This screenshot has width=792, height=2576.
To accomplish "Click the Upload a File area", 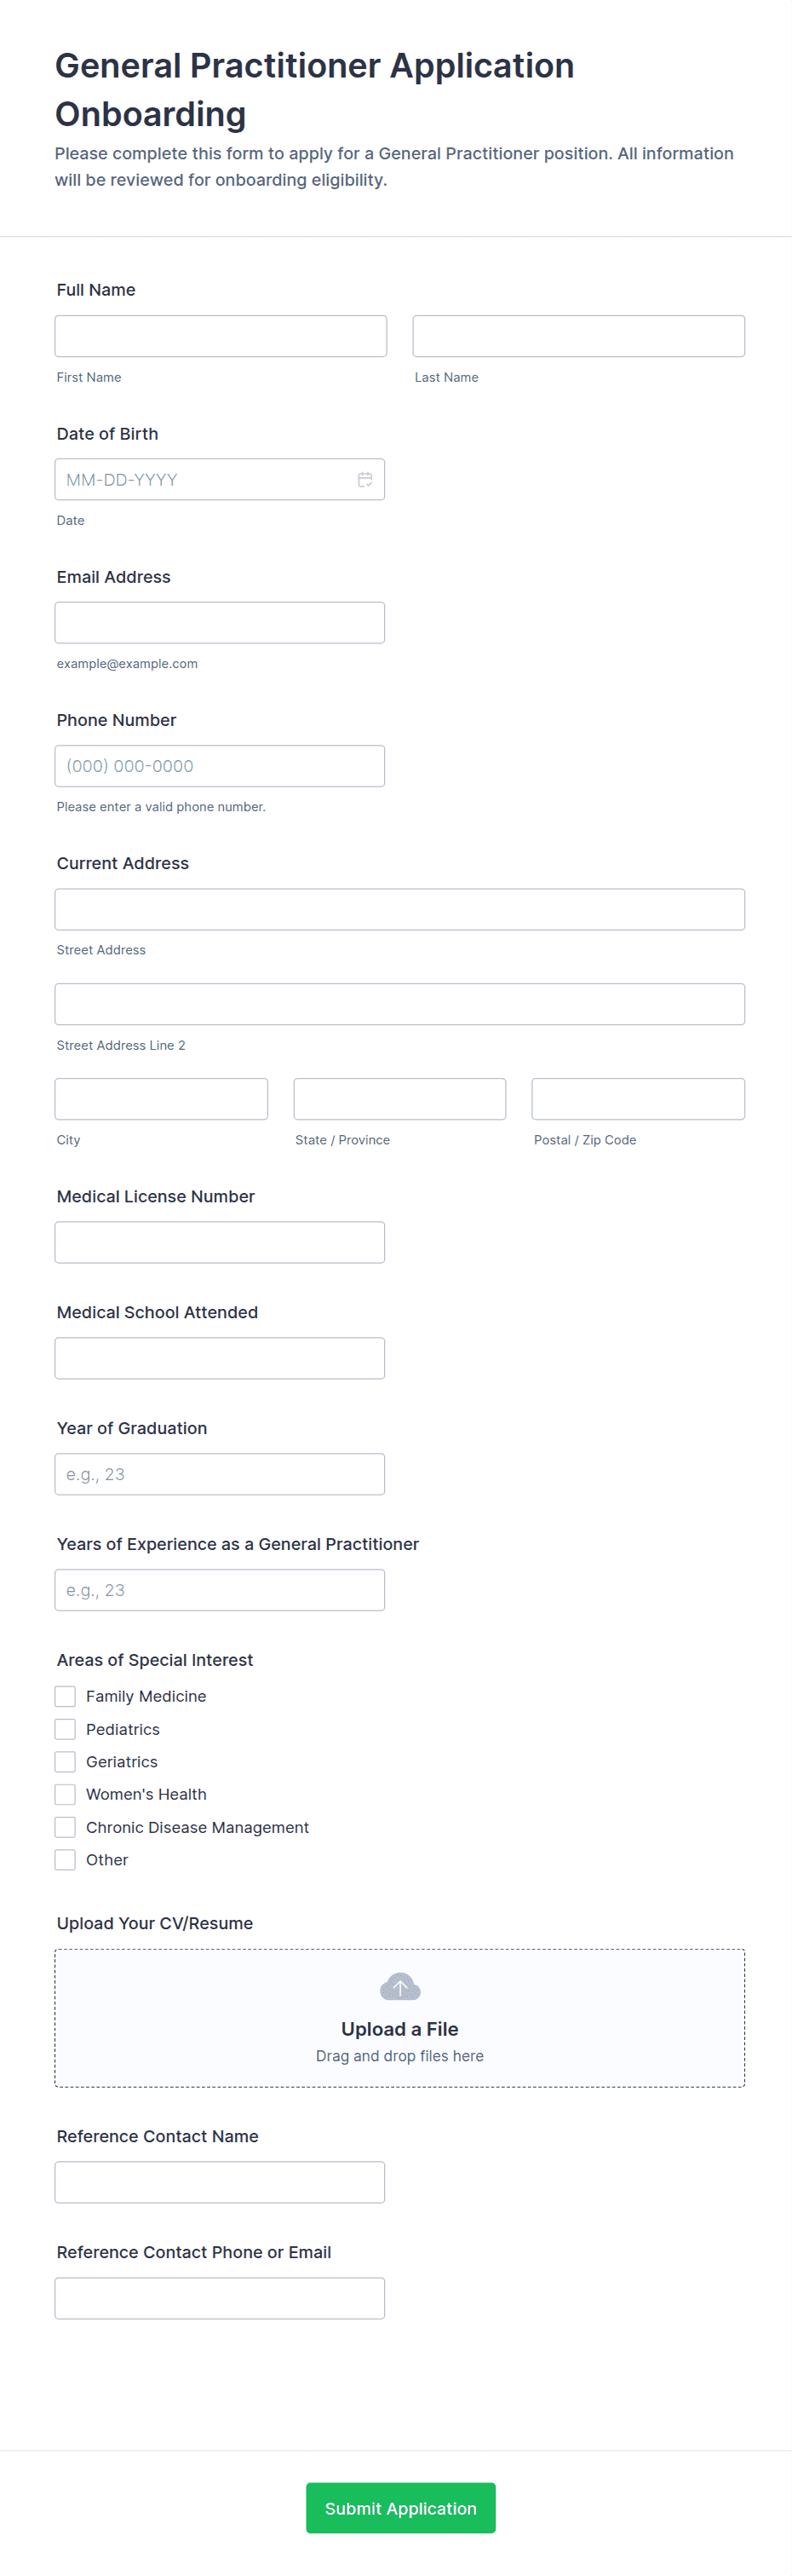I will (400, 2028).
